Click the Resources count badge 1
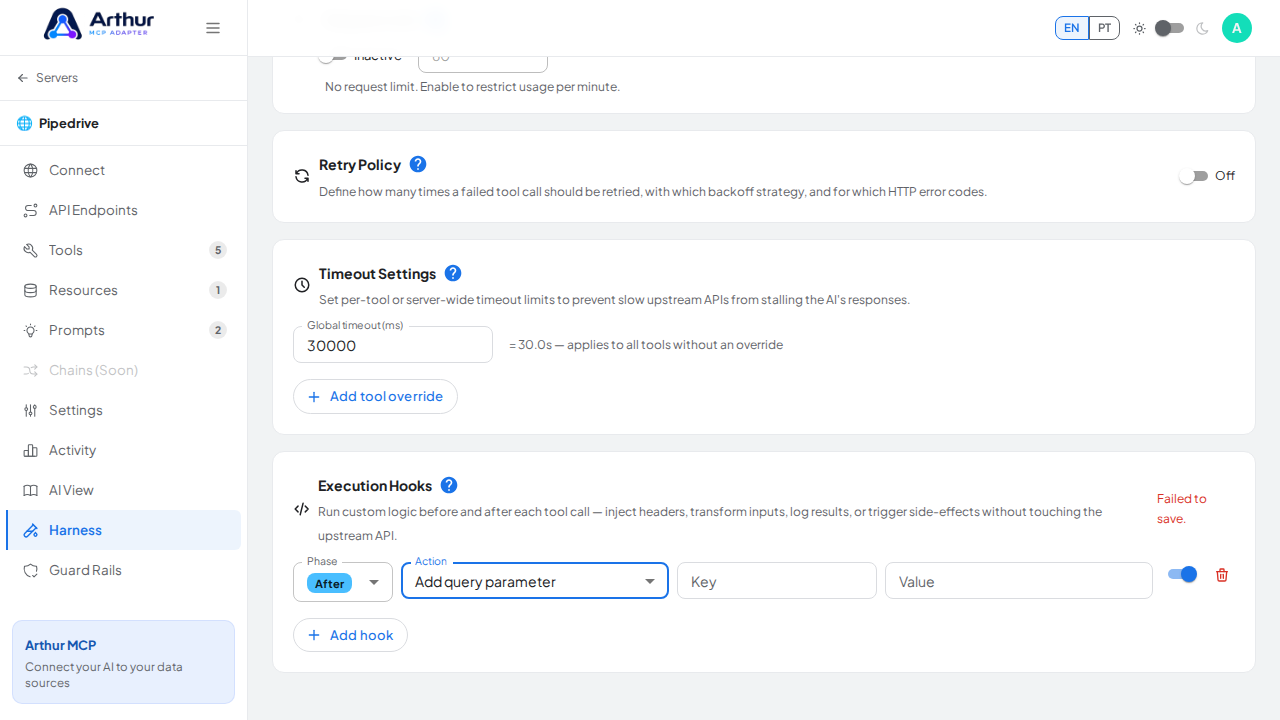Viewport: 1280px width, 720px height. (x=218, y=290)
